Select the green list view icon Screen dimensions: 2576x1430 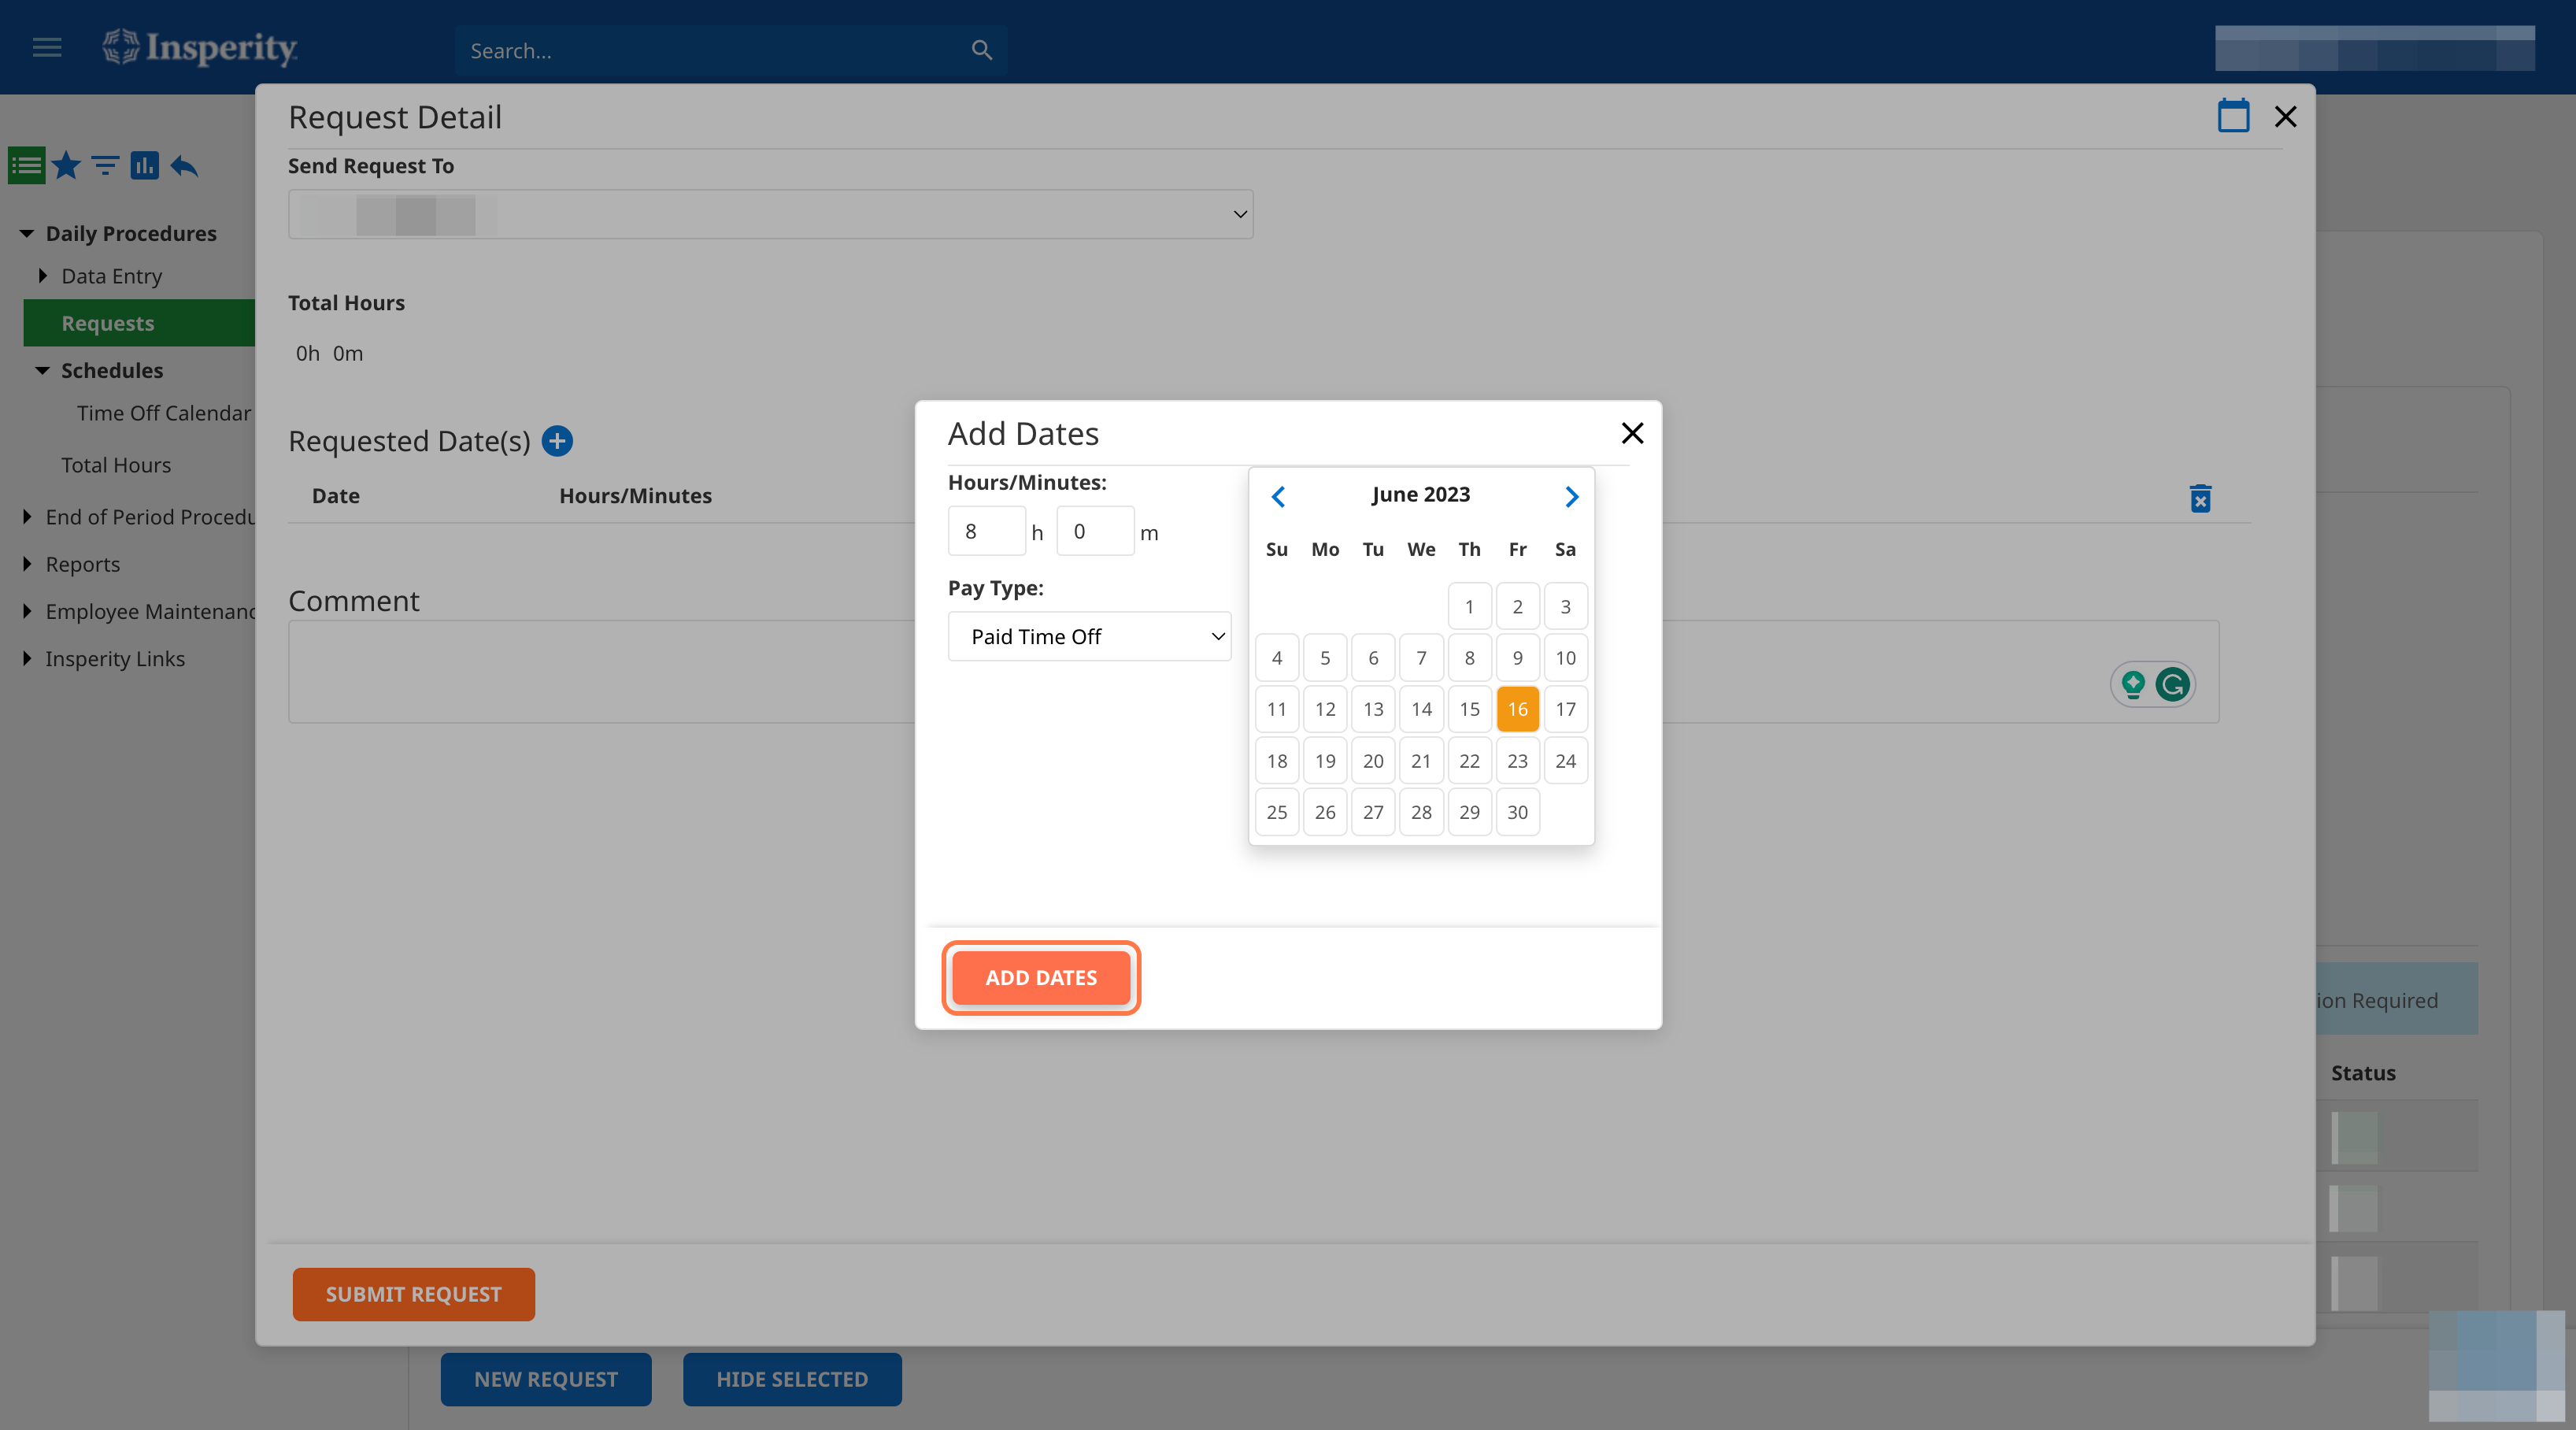coord(27,165)
